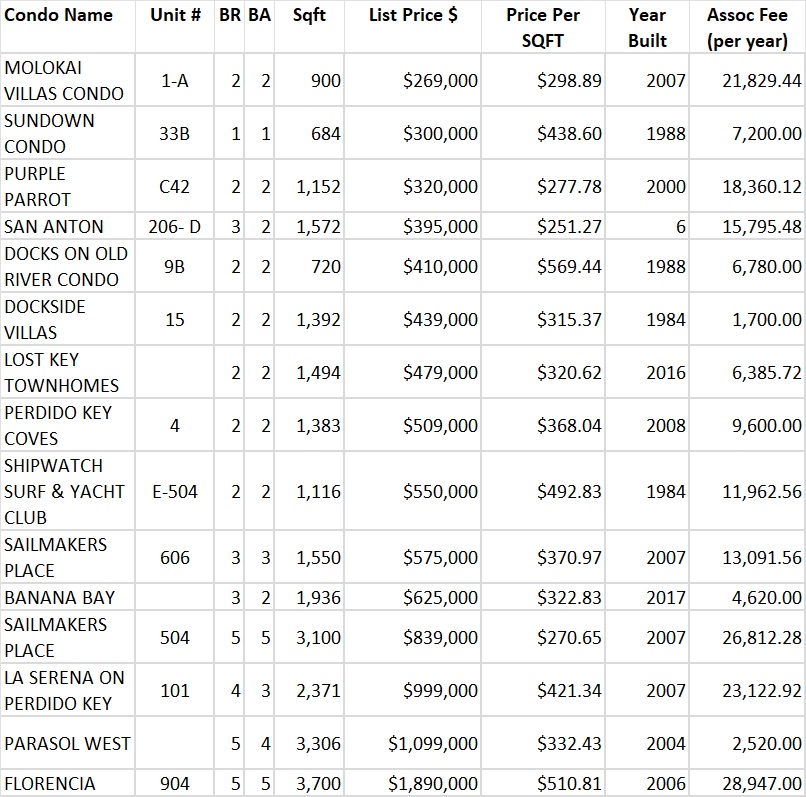Select BANANA BAY sqft value 1,936
Screen dimensions: 806x797
pos(318,598)
